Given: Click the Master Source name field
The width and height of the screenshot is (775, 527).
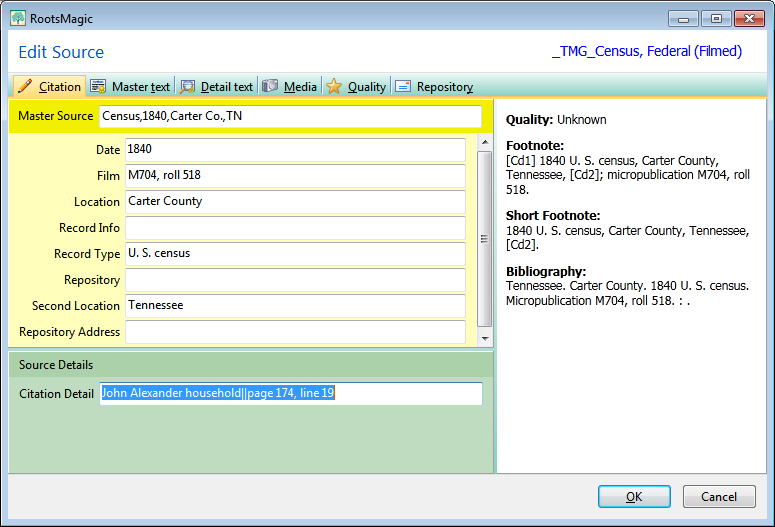Looking at the screenshot, I should click(290, 116).
